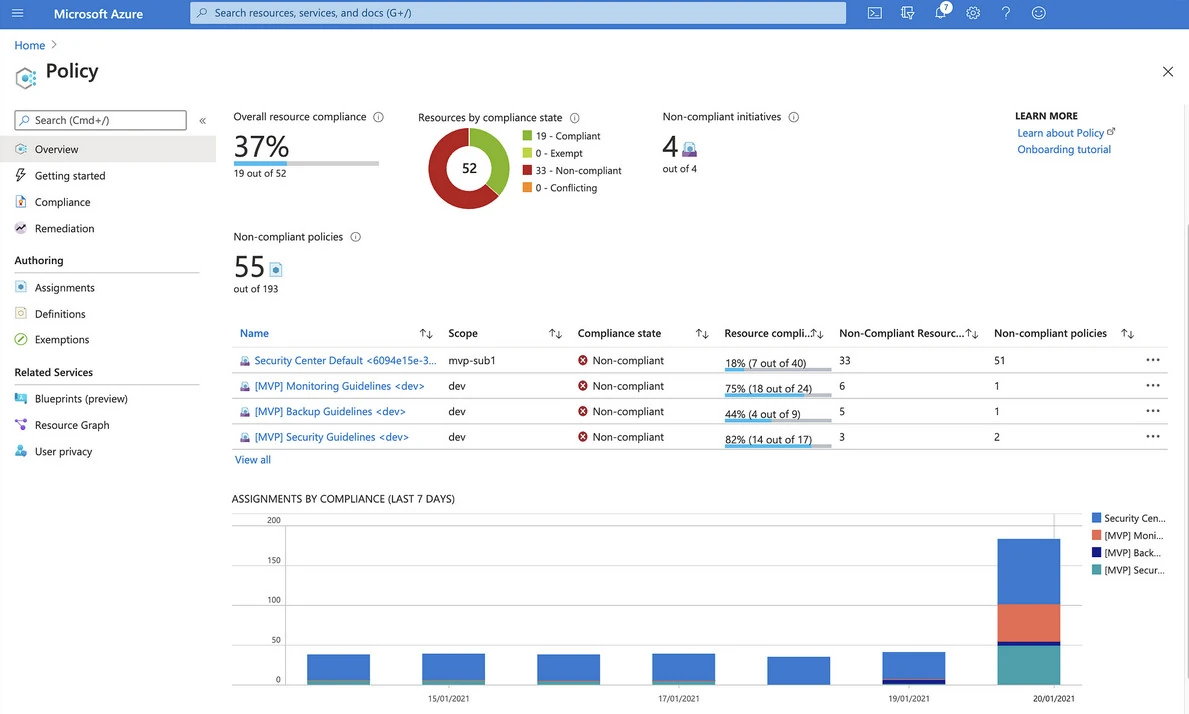Click the 75% (18 out of 24) compliance bar
Viewport: 1189px width, 714px height.
[x=777, y=395]
